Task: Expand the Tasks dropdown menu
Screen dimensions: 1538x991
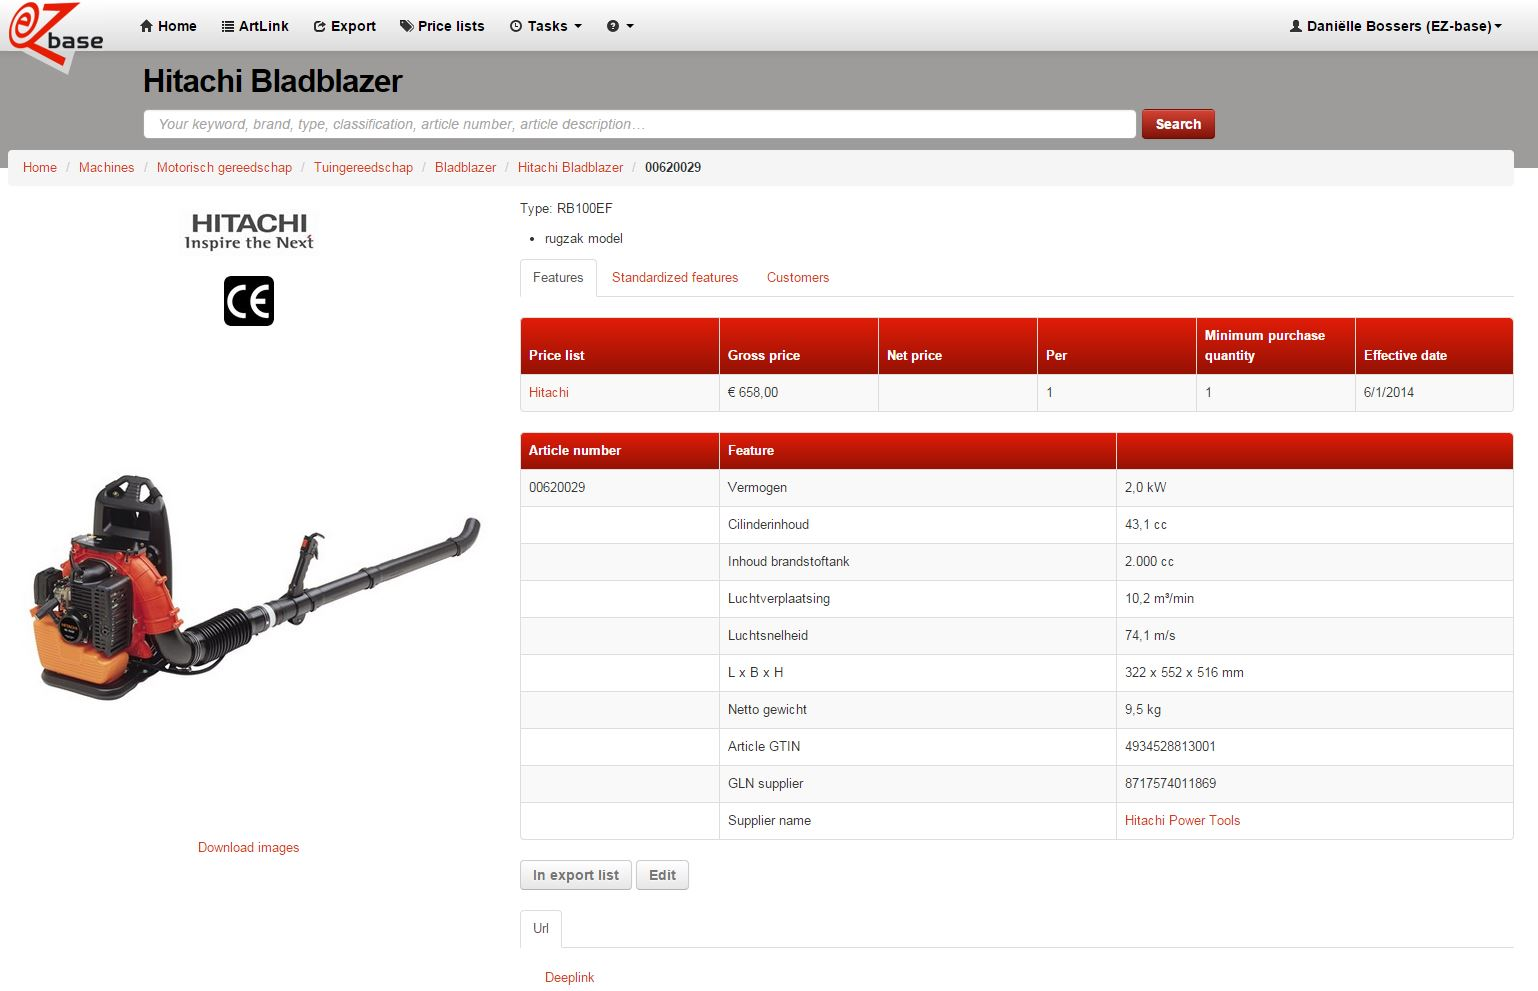Action: tap(545, 26)
